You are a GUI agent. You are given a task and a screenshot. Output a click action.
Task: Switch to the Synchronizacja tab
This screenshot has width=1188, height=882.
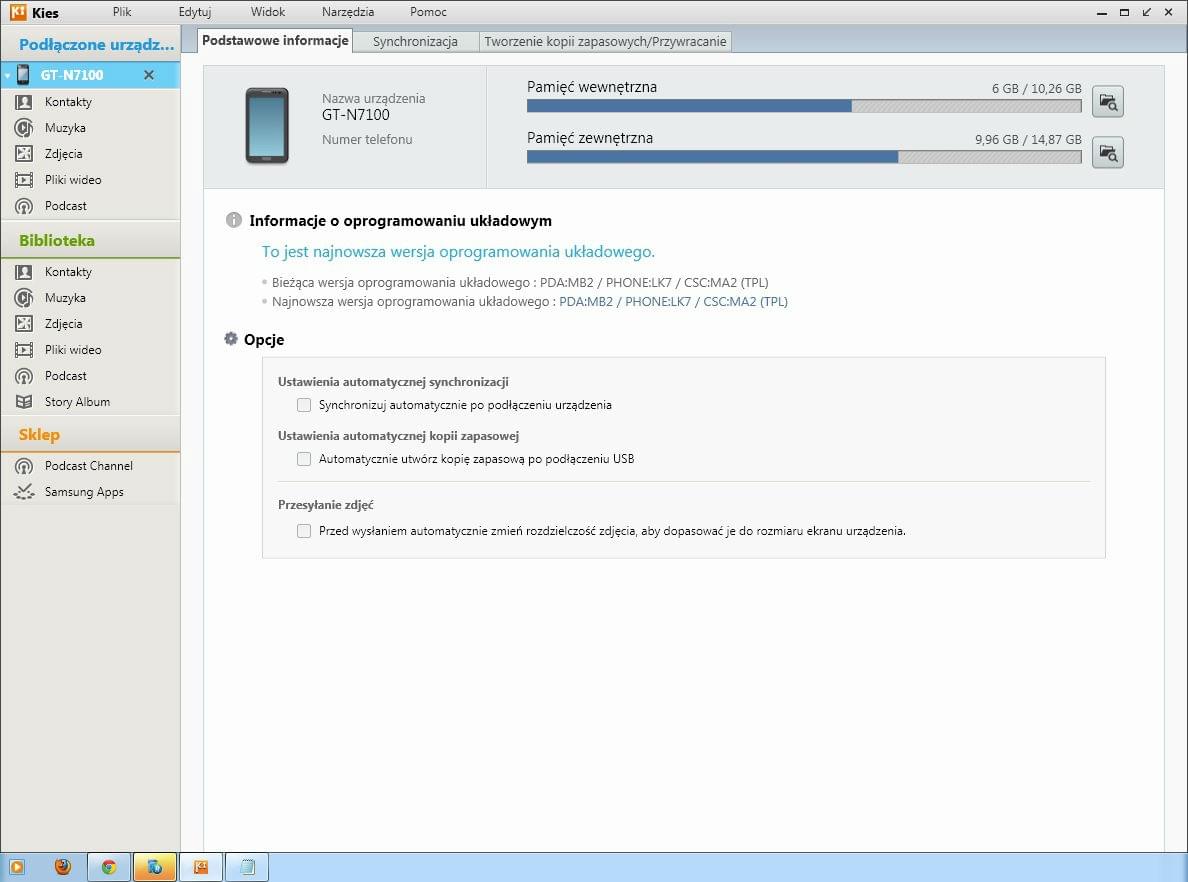click(x=415, y=42)
